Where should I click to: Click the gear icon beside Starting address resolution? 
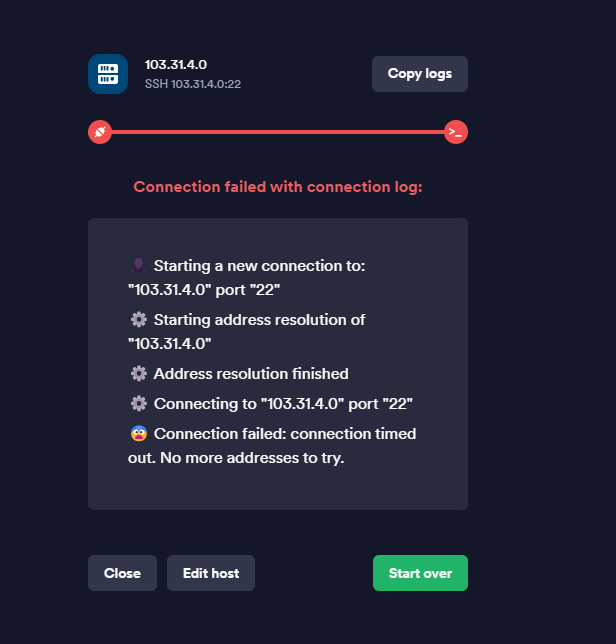click(x=138, y=320)
